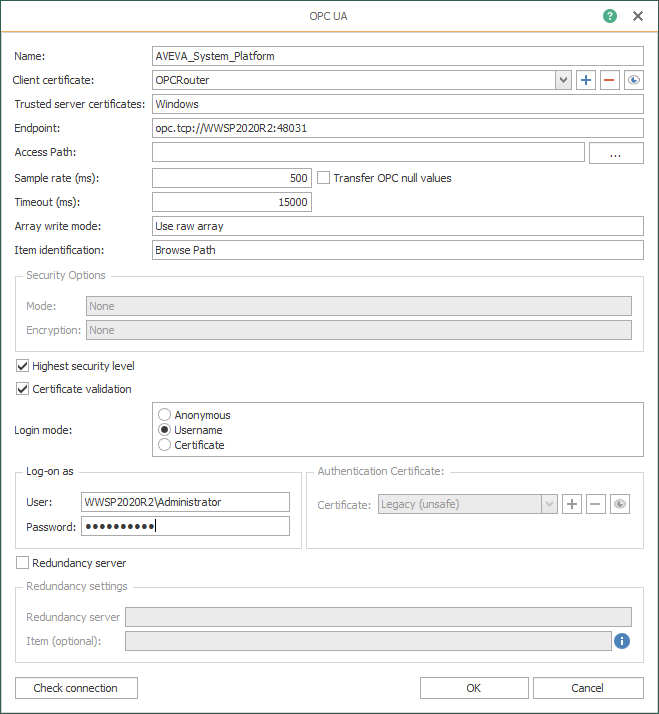659x714 pixels.
Task: Open the green help question mark icon
Action: 610,16
